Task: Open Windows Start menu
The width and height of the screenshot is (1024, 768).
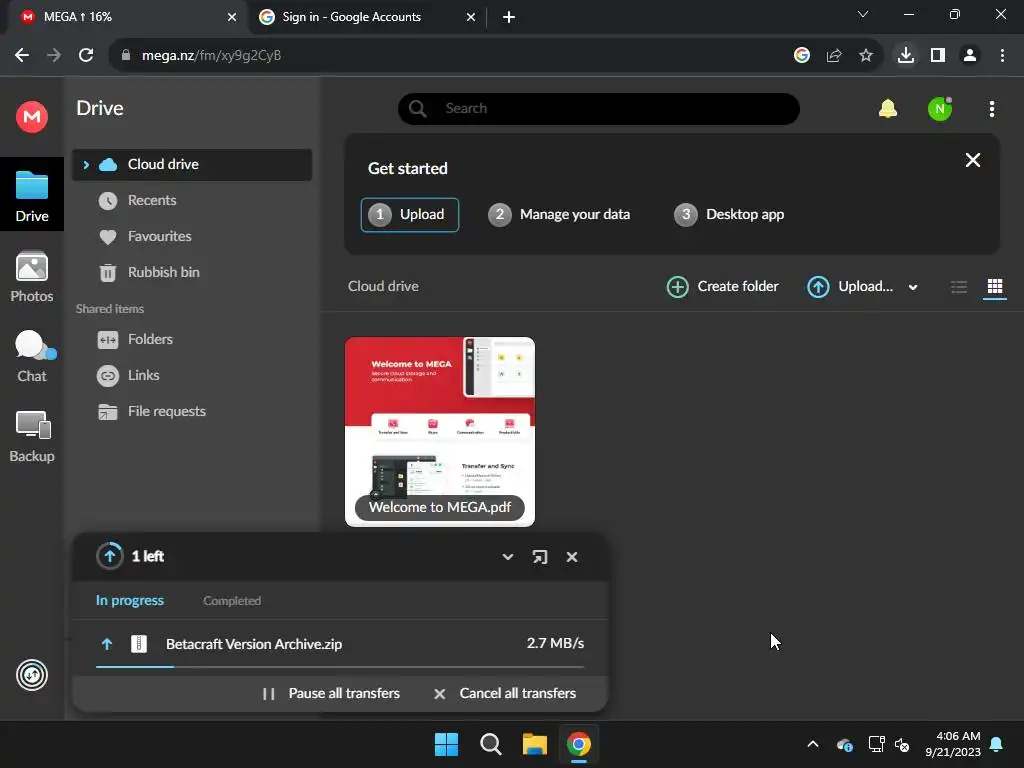Action: [447, 744]
